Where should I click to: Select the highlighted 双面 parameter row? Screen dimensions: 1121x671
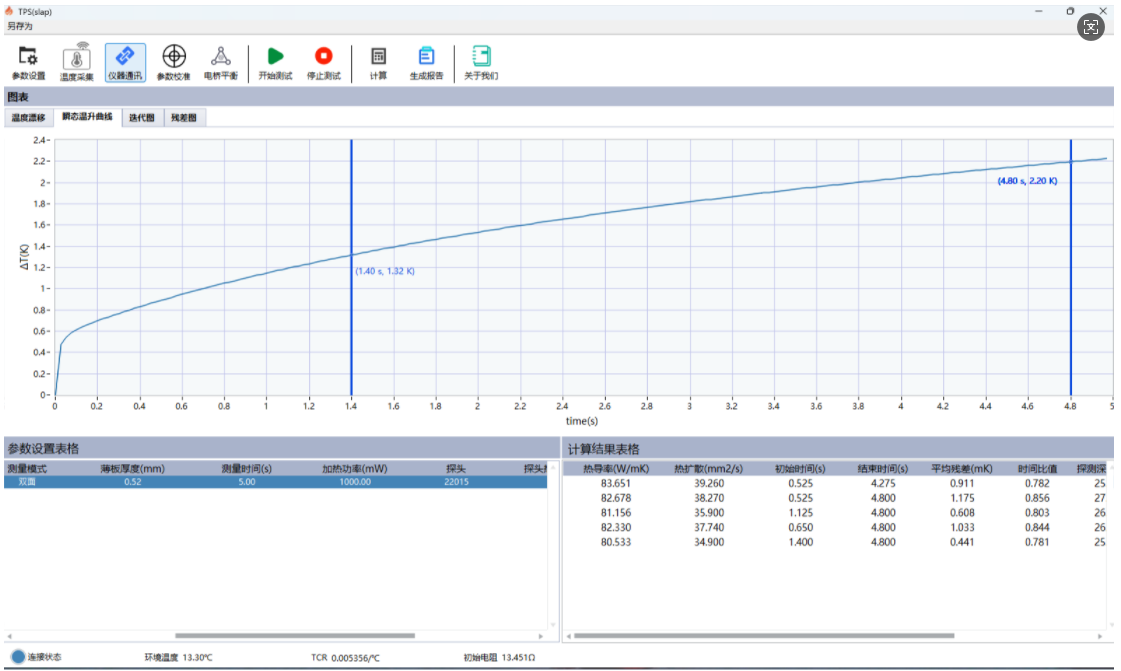tap(275, 482)
